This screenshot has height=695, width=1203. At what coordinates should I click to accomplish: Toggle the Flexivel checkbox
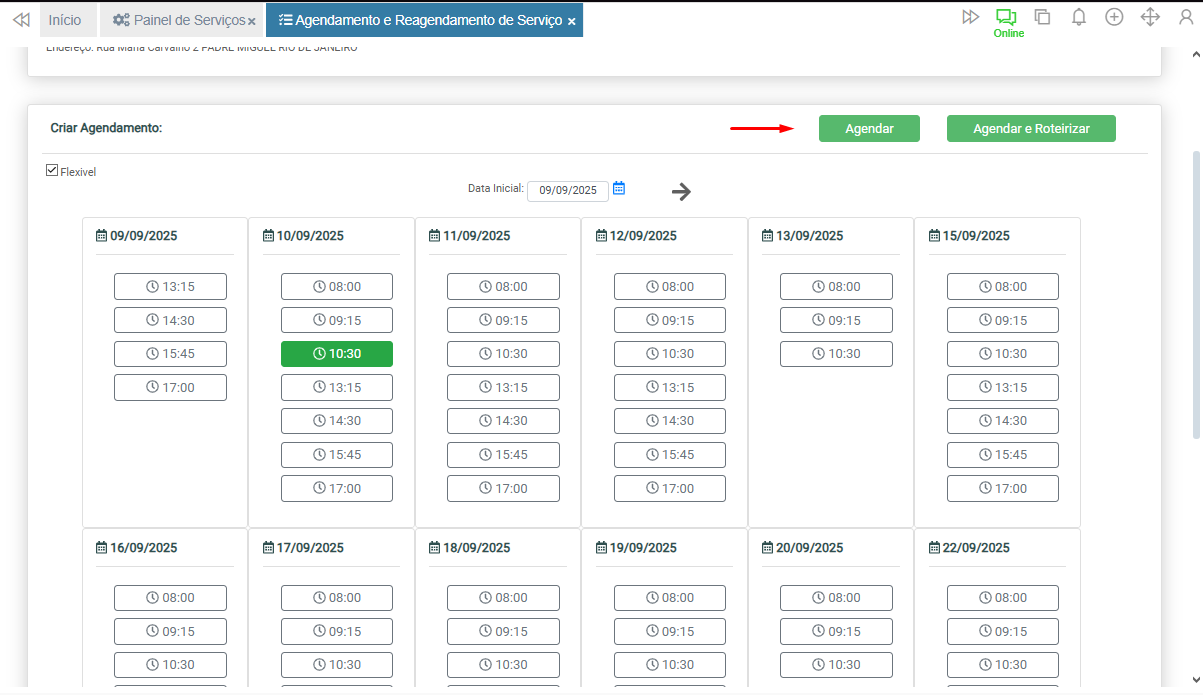[x=52, y=171]
